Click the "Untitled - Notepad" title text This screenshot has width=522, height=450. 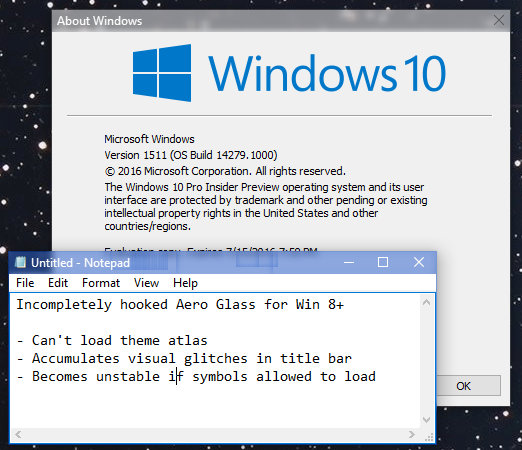coord(80,263)
